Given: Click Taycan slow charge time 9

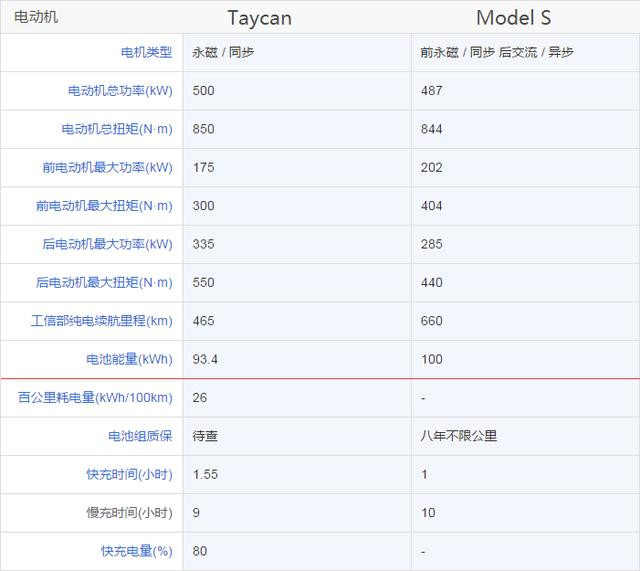Looking at the screenshot, I should pos(196,513).
